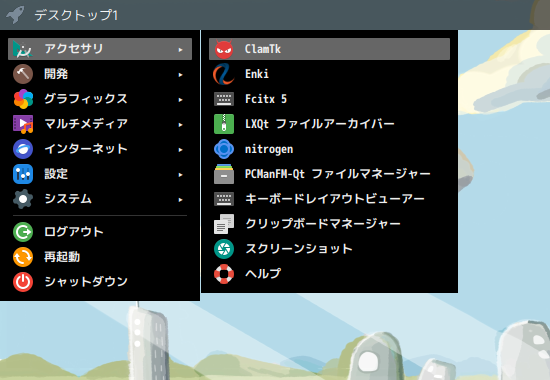The image size is (550, 380).
Task: Click the LXQt archiver zipper icon
Action: click(x=224, y=124)
